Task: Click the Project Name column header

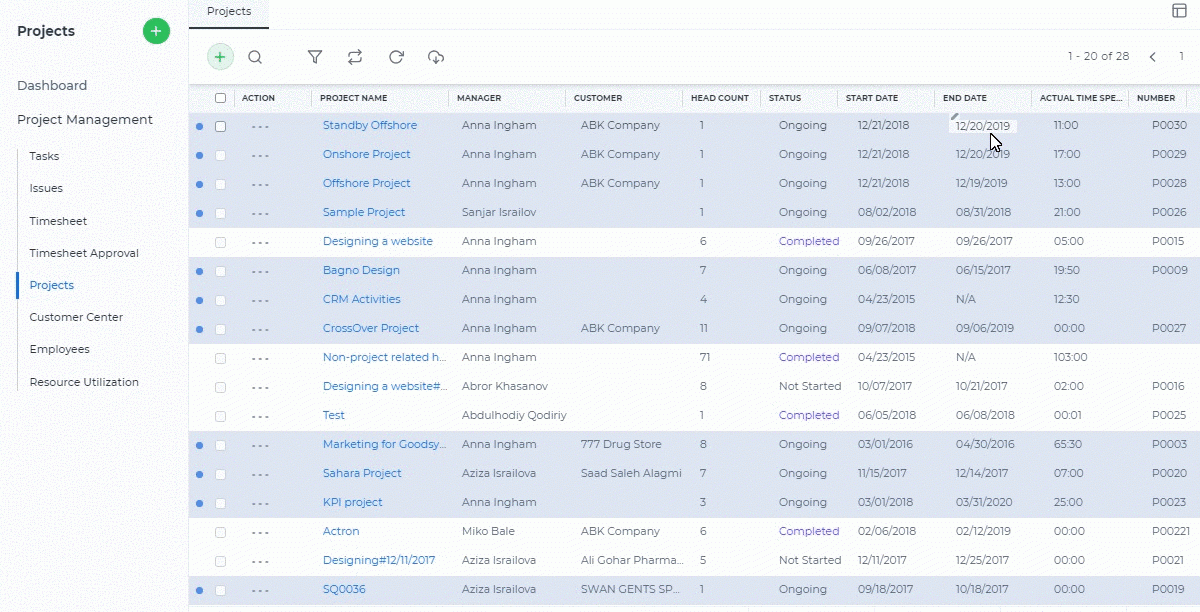Action: point(353,98)
